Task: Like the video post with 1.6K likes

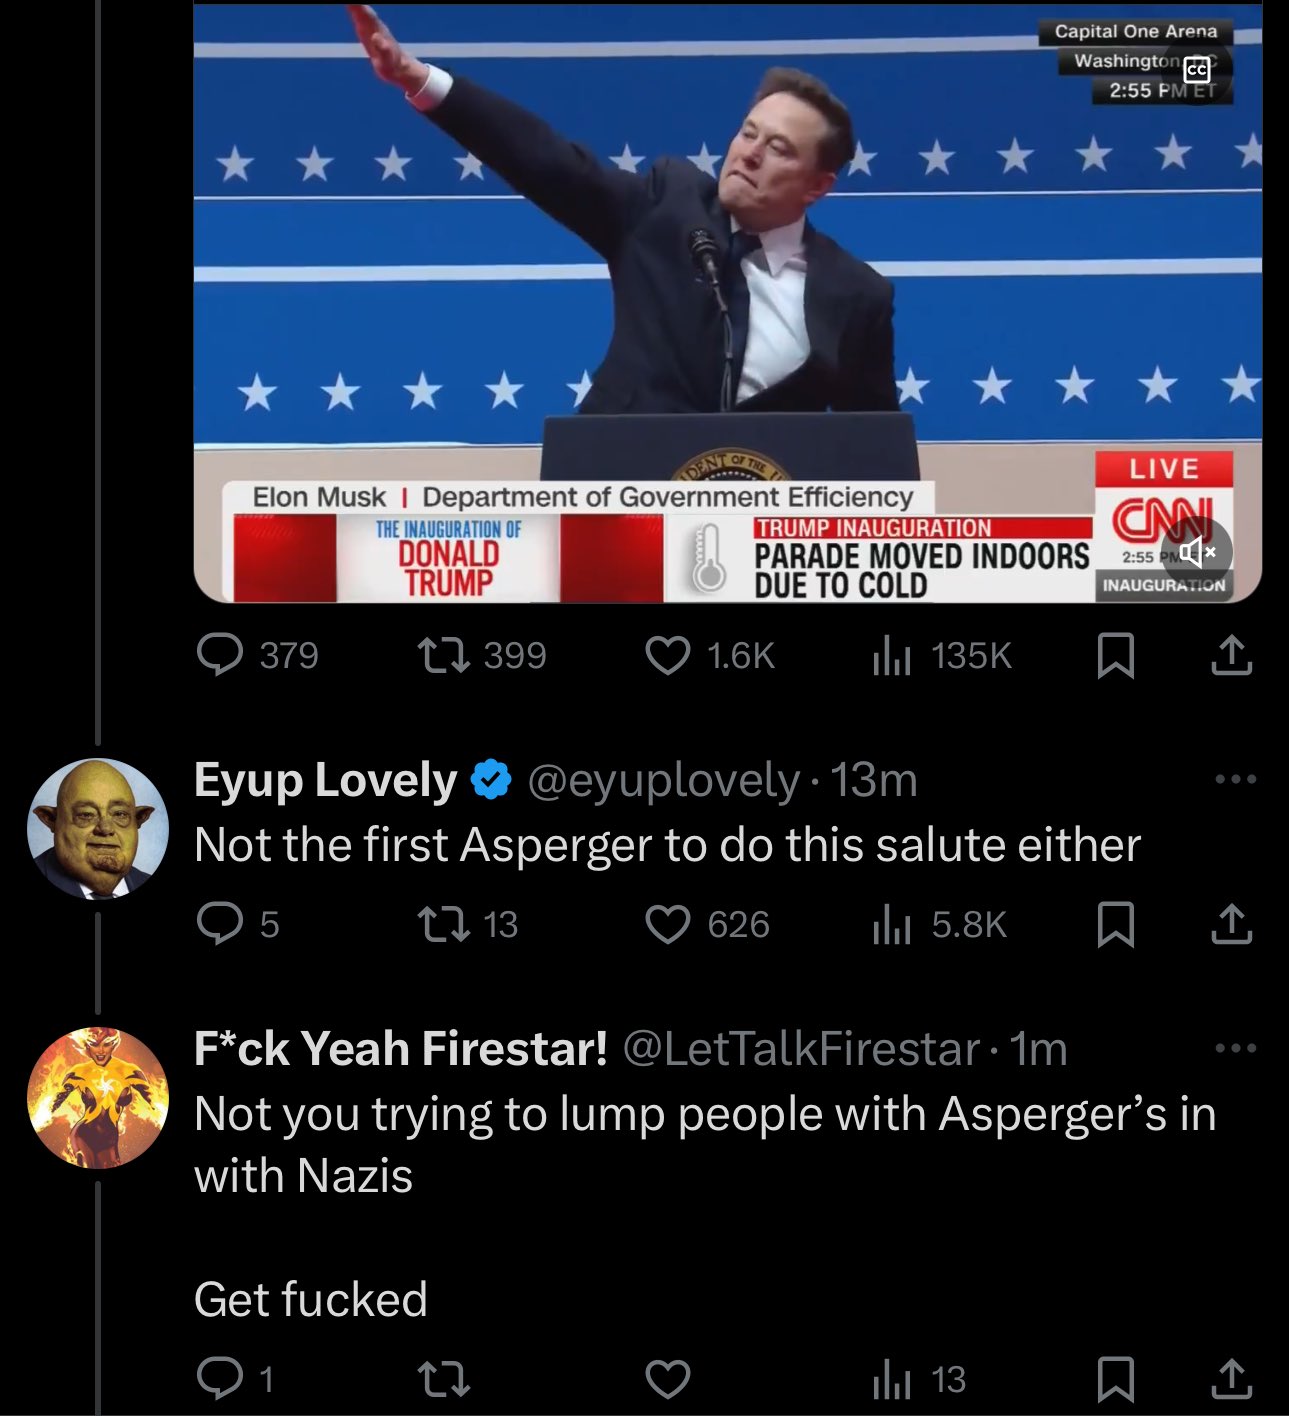Action: 668,656
